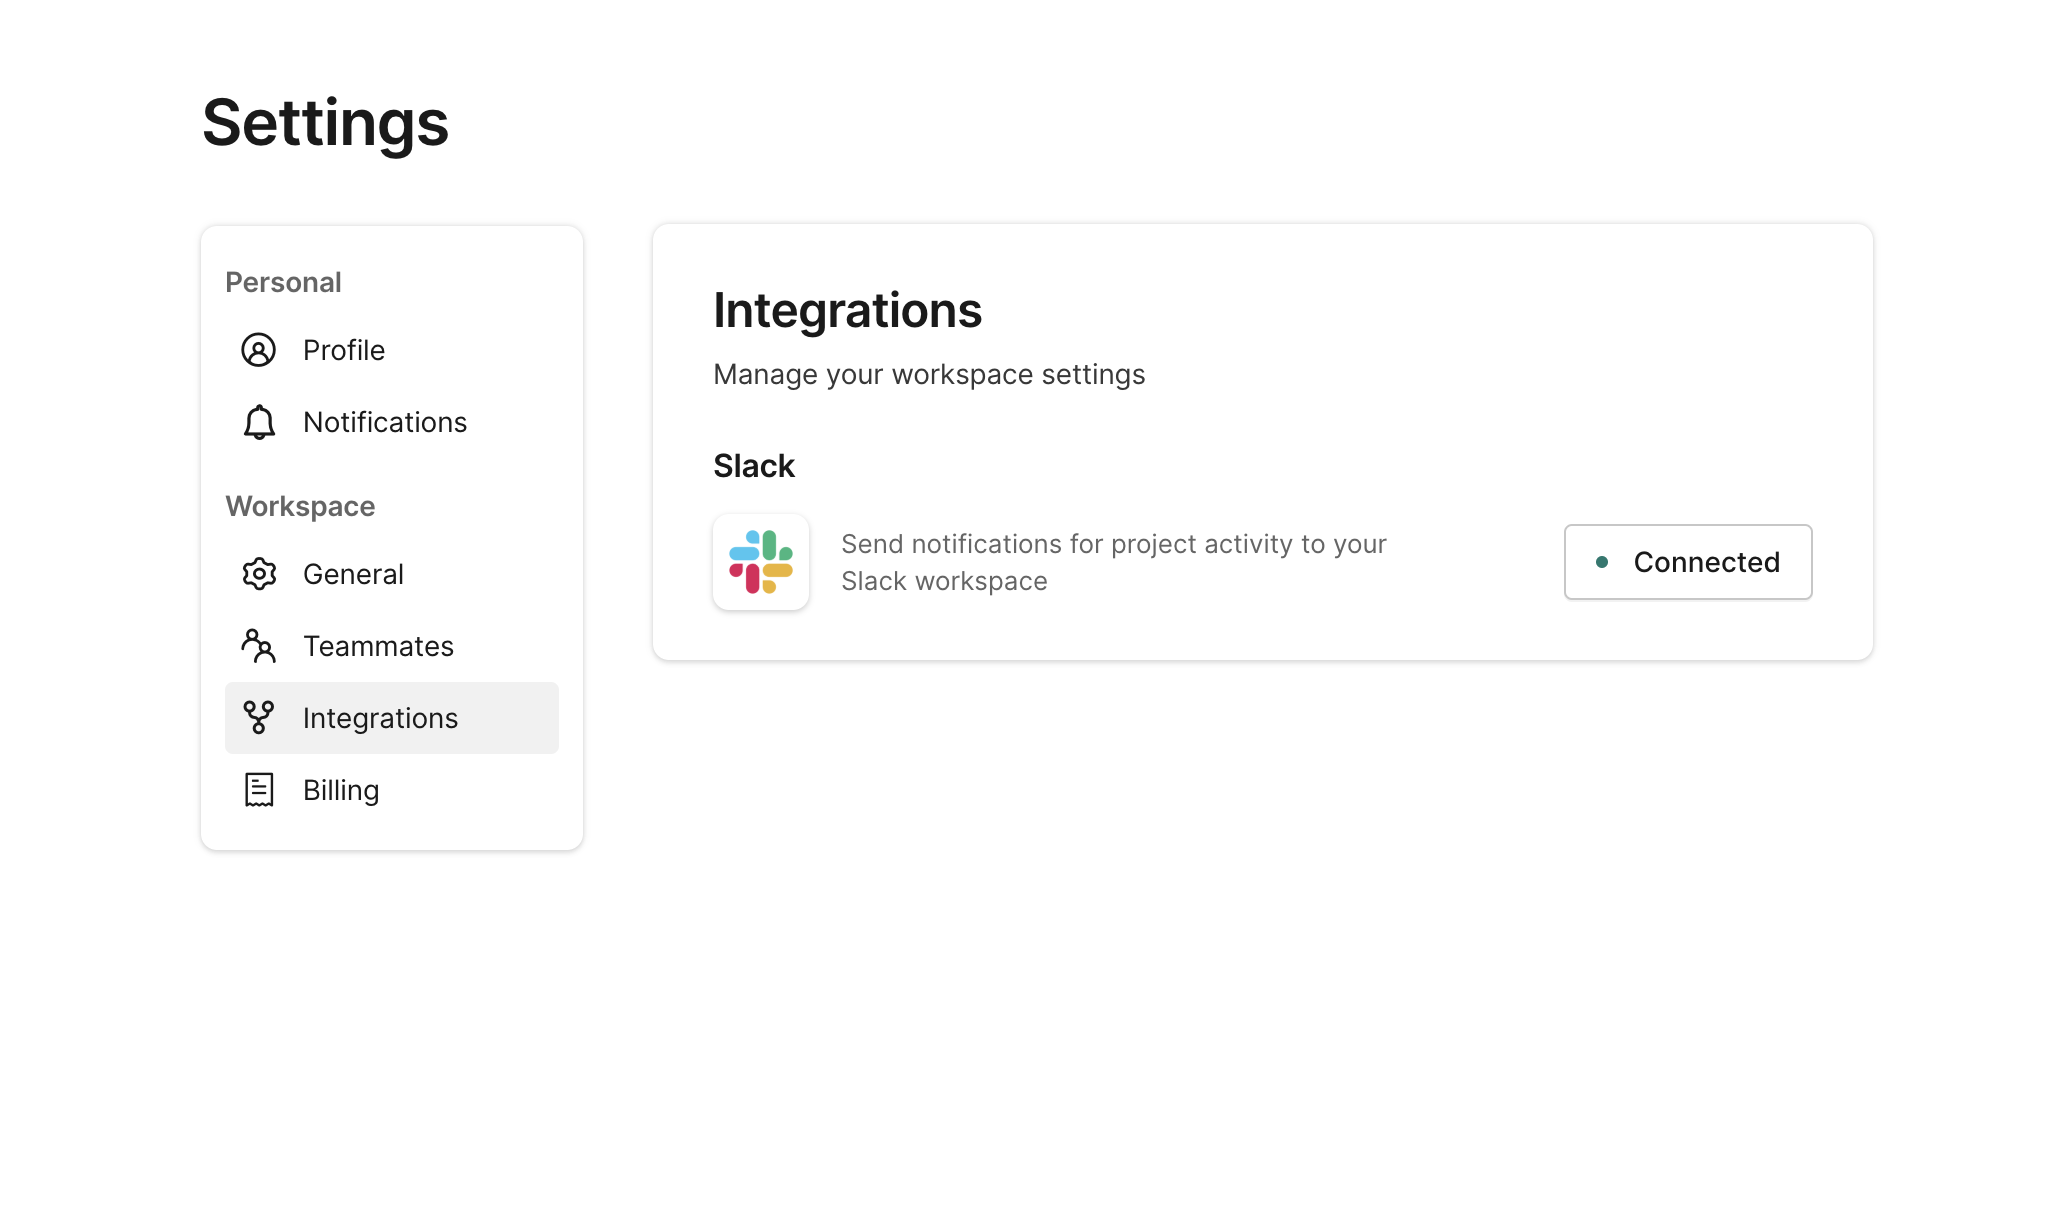2054x1210 pixels.
Task: Click the General gear icon
Action: pyautogui.click(x=259, y=574)
